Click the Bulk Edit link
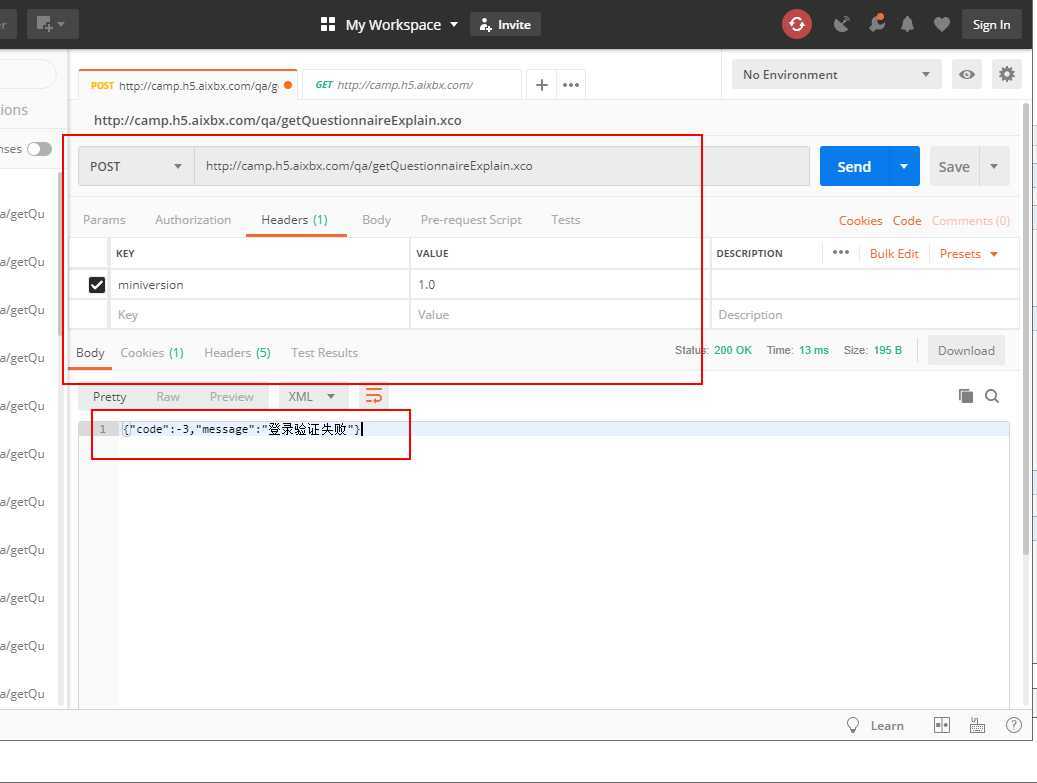Viewport: 1037px width, 783px height. point(894,254)
